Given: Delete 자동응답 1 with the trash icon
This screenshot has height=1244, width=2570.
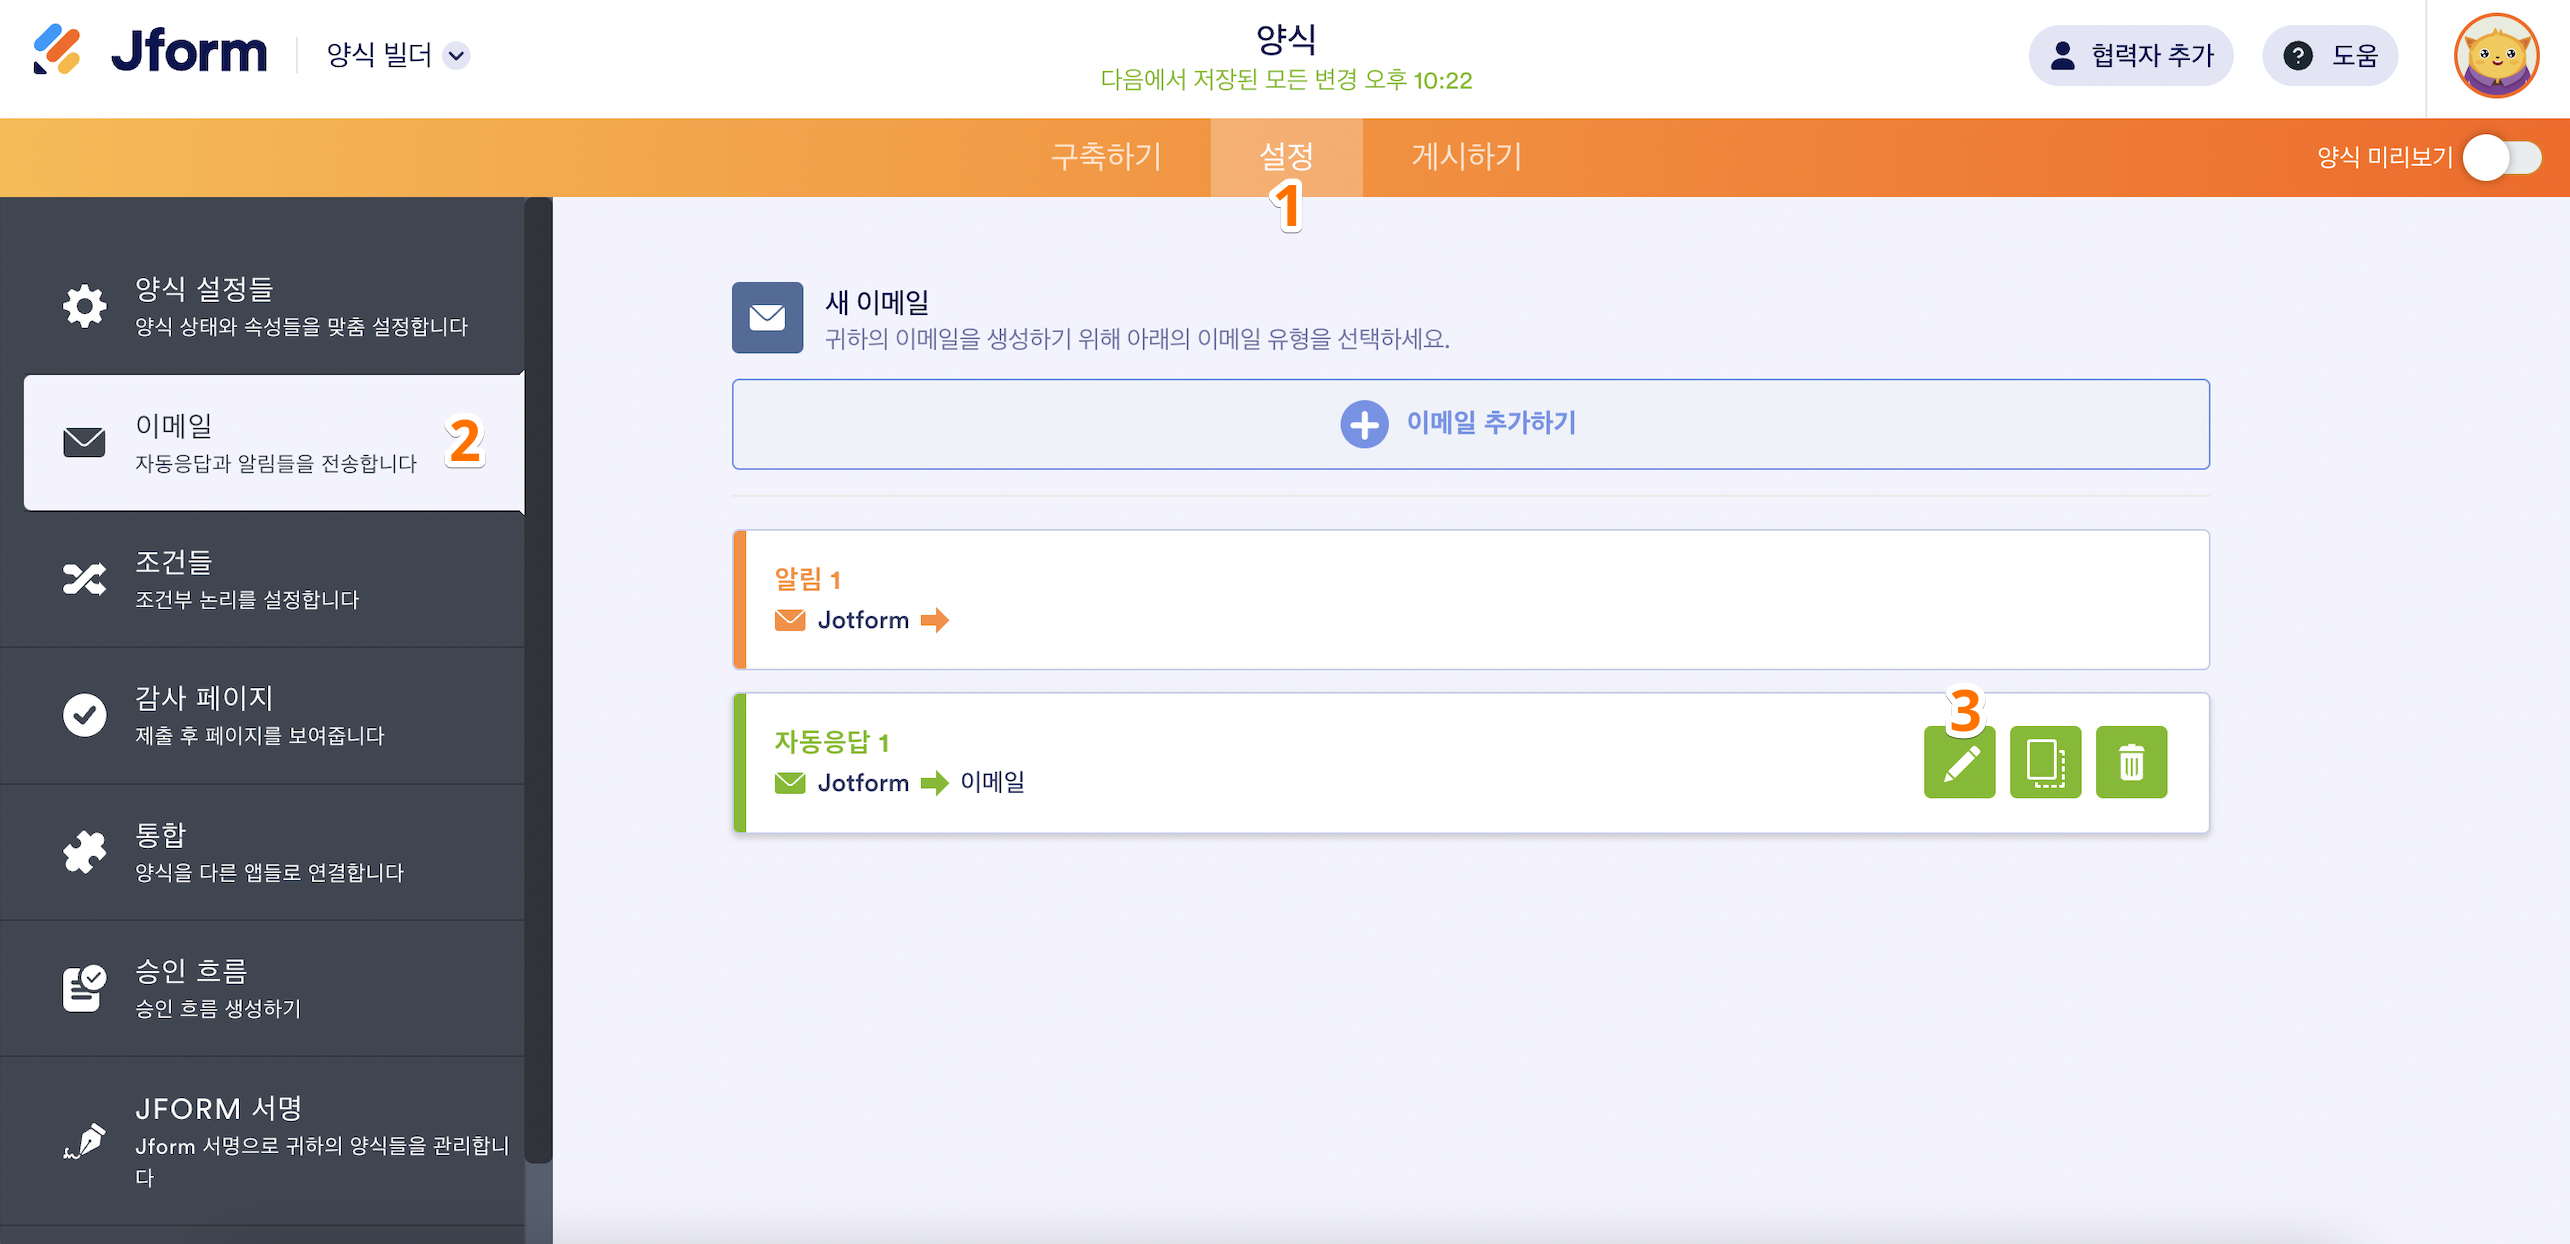Looking at the screenshot, I should [2130, 762].
